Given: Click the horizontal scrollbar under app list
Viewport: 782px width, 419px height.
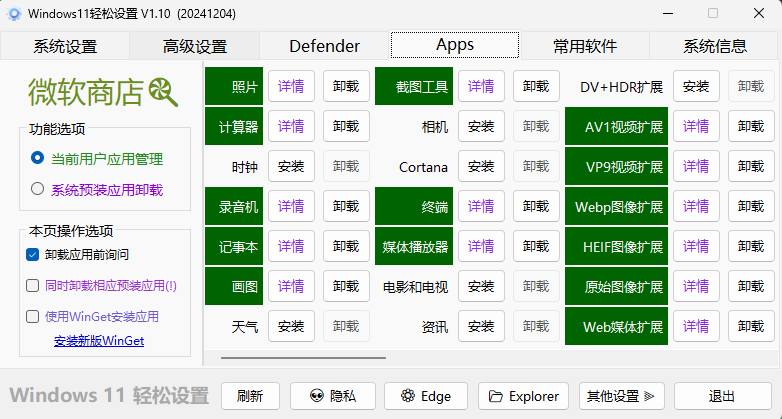Looking at the screenshot, I should tap(302, 356).
